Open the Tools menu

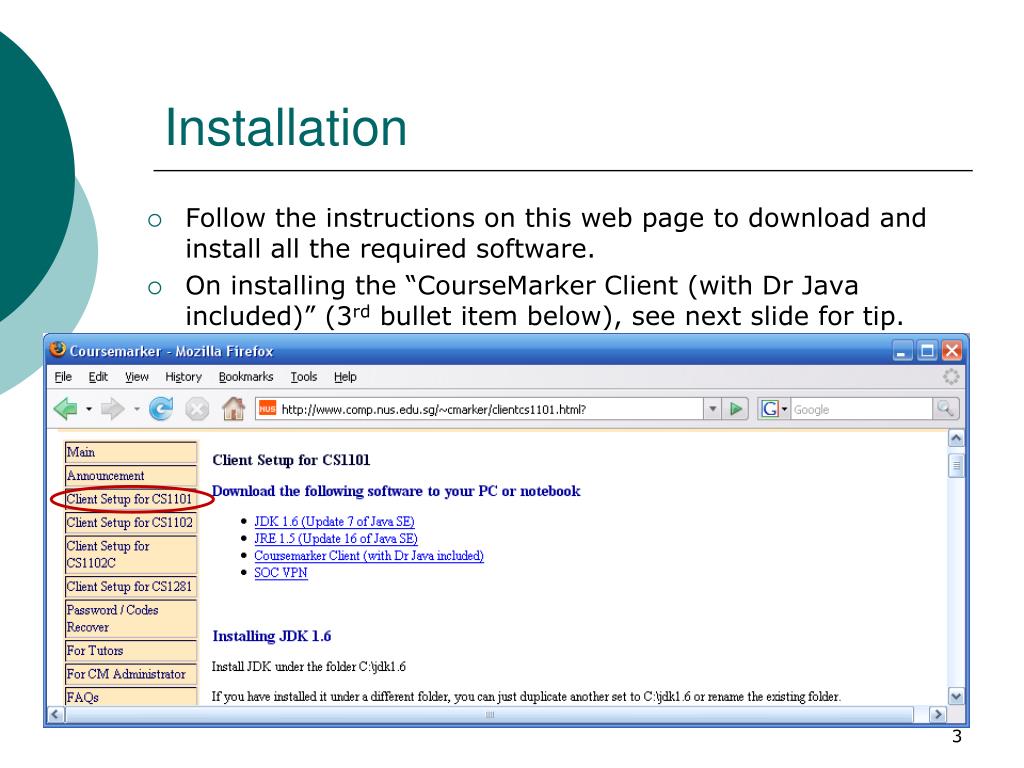(x=304, y=377)
